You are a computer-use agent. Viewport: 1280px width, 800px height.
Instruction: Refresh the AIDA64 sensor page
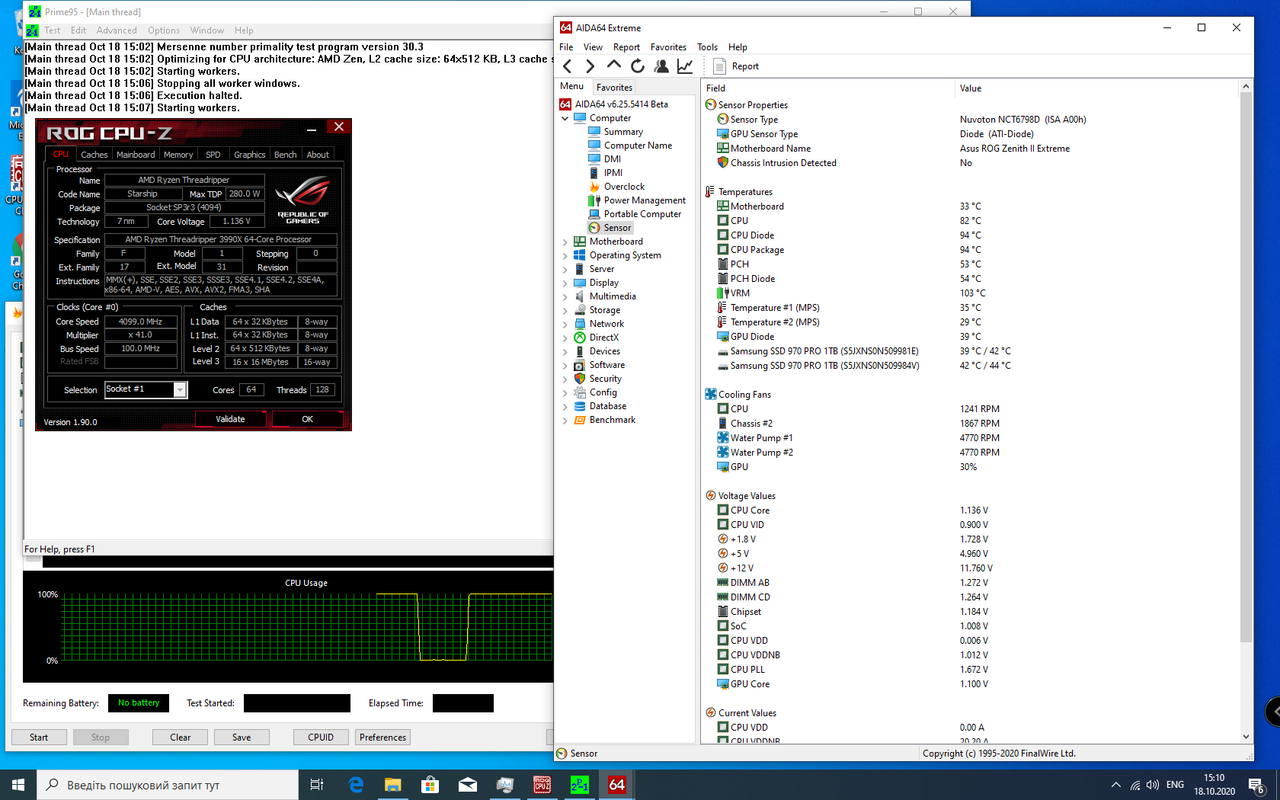point(637,66)
